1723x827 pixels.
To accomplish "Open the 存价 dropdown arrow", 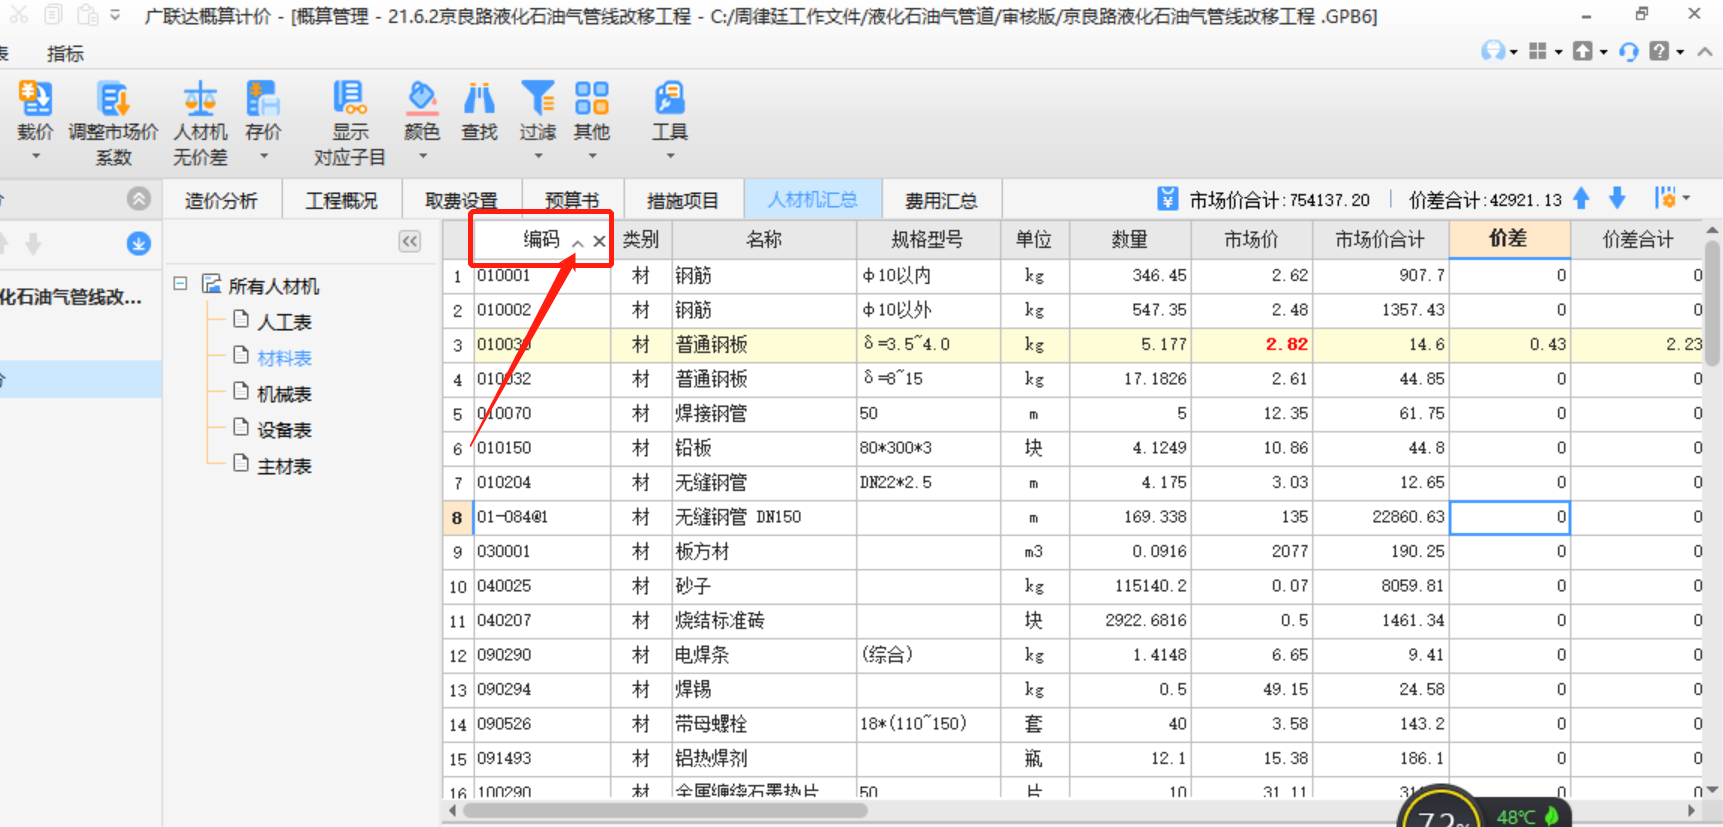I will point(264,156).
